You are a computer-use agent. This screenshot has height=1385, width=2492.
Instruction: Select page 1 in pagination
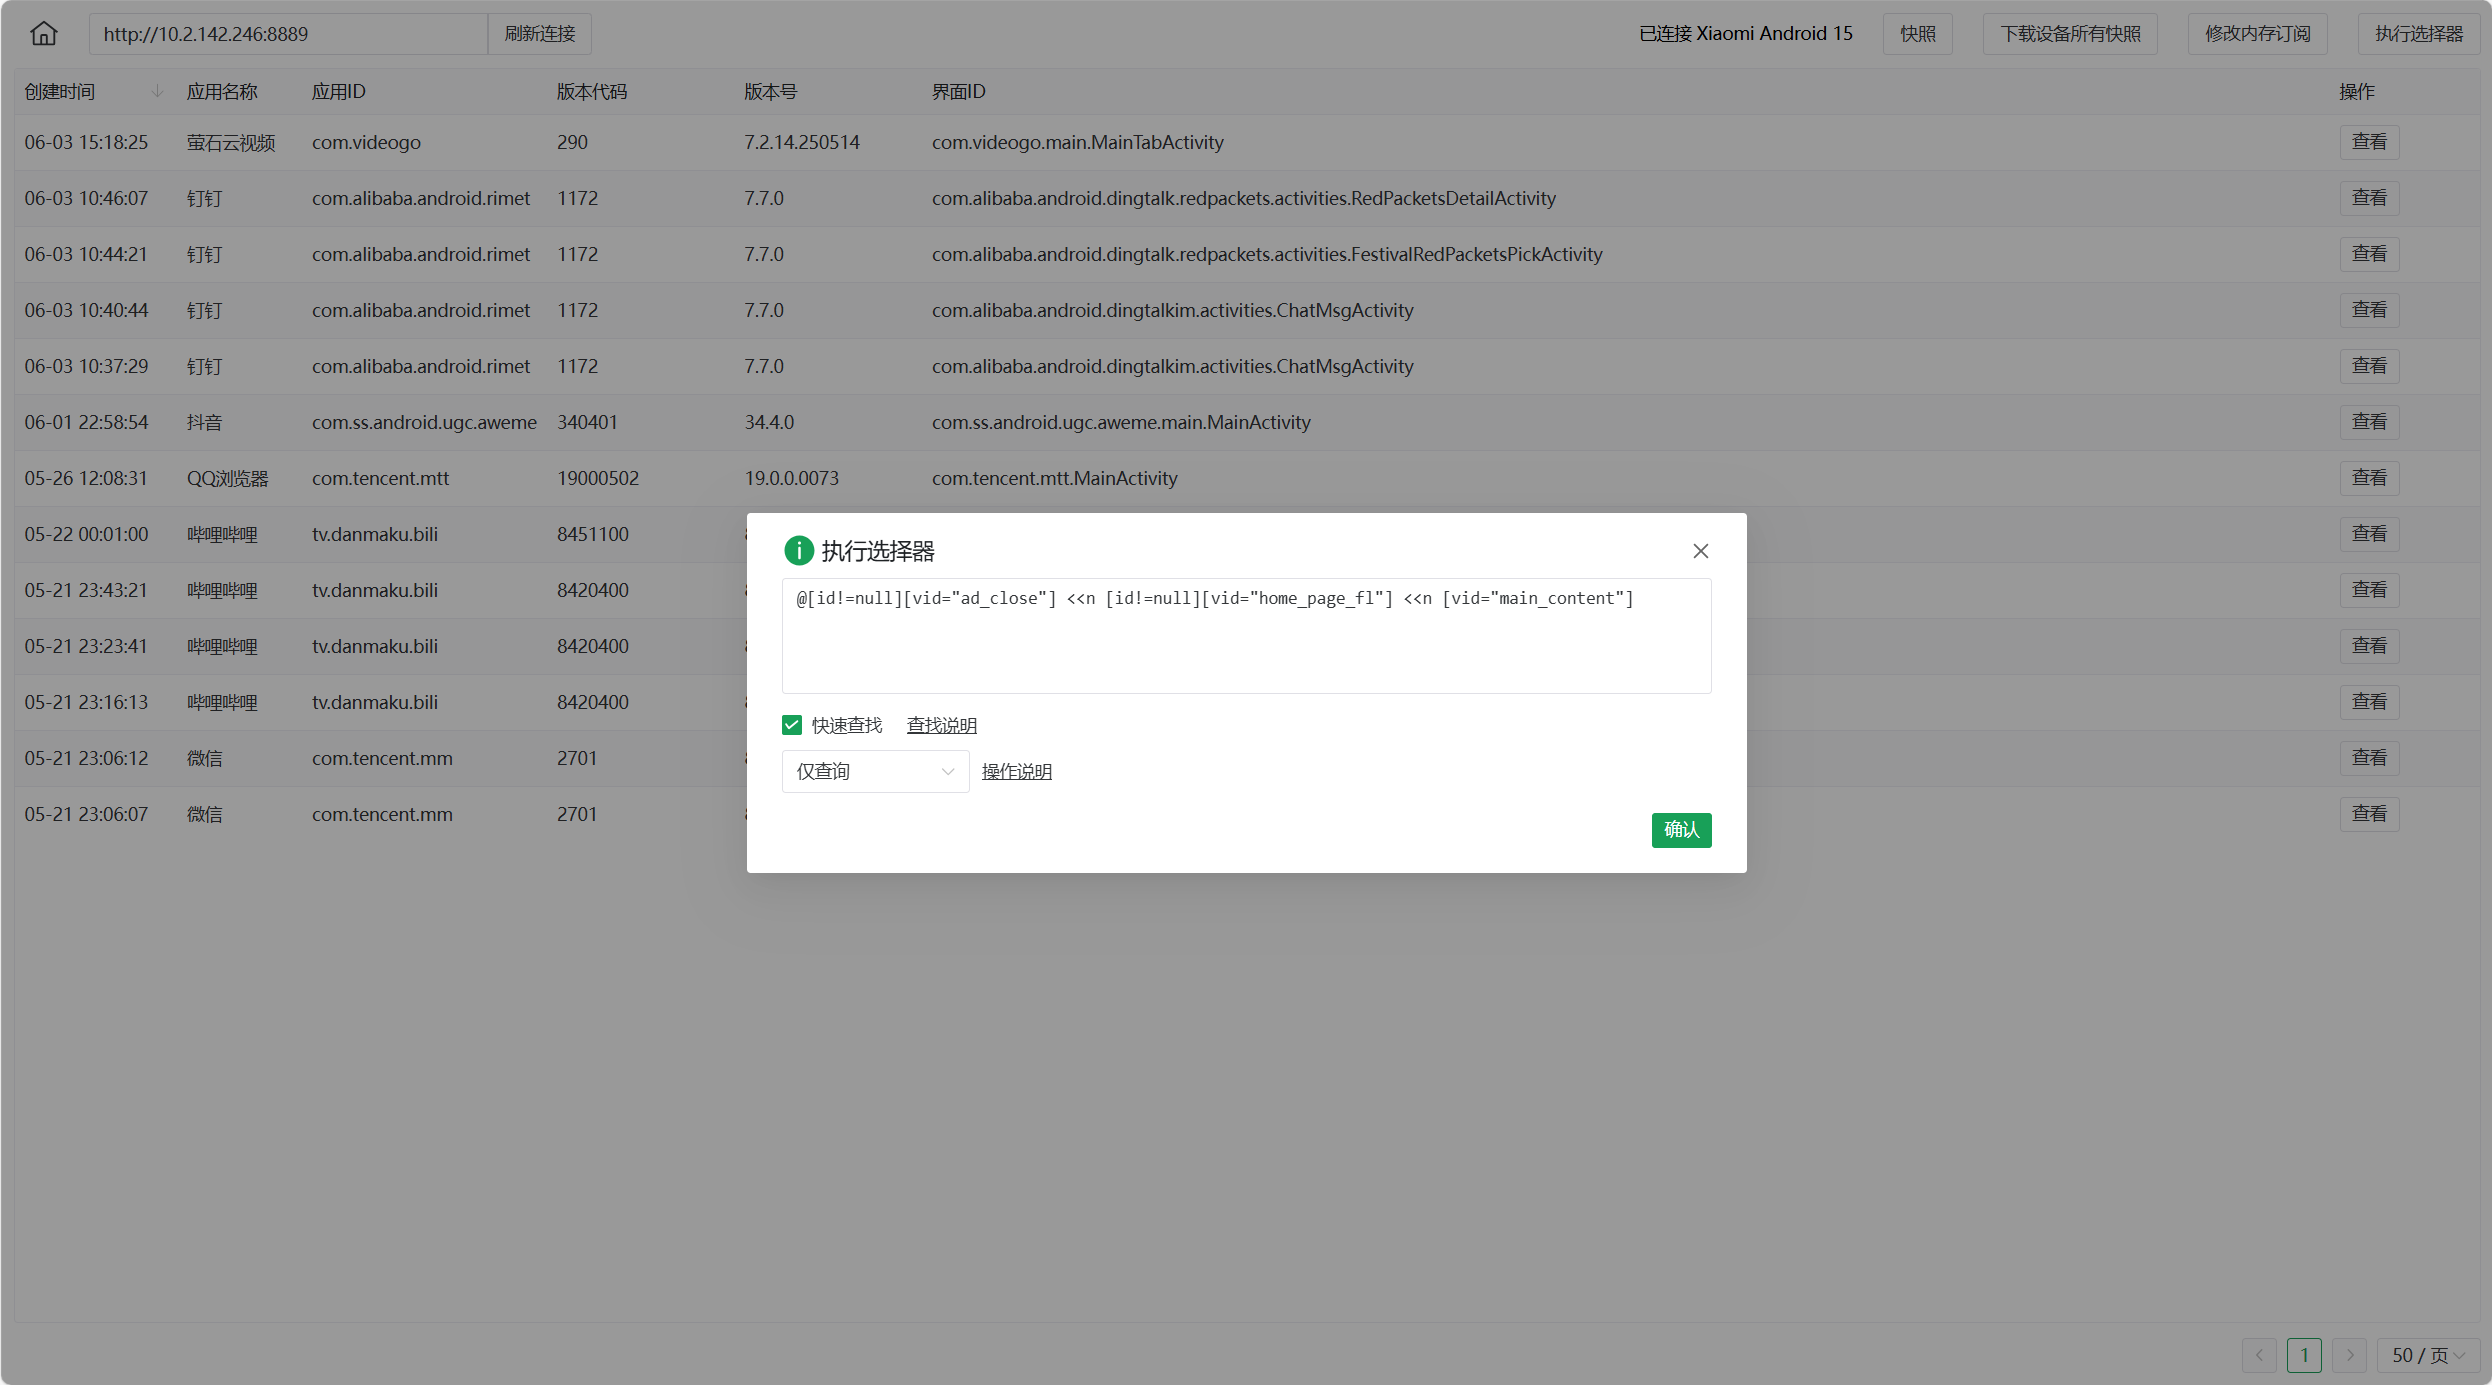tap(2304, 1355)
